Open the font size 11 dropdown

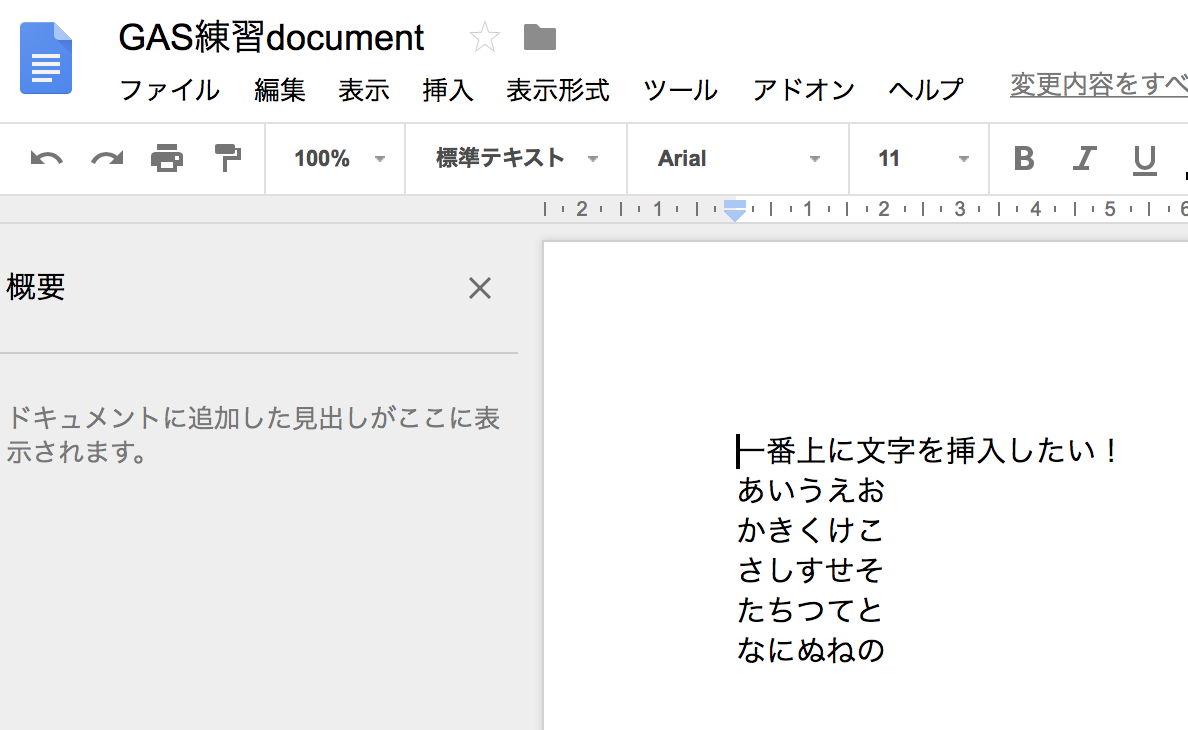pos(919,159)
